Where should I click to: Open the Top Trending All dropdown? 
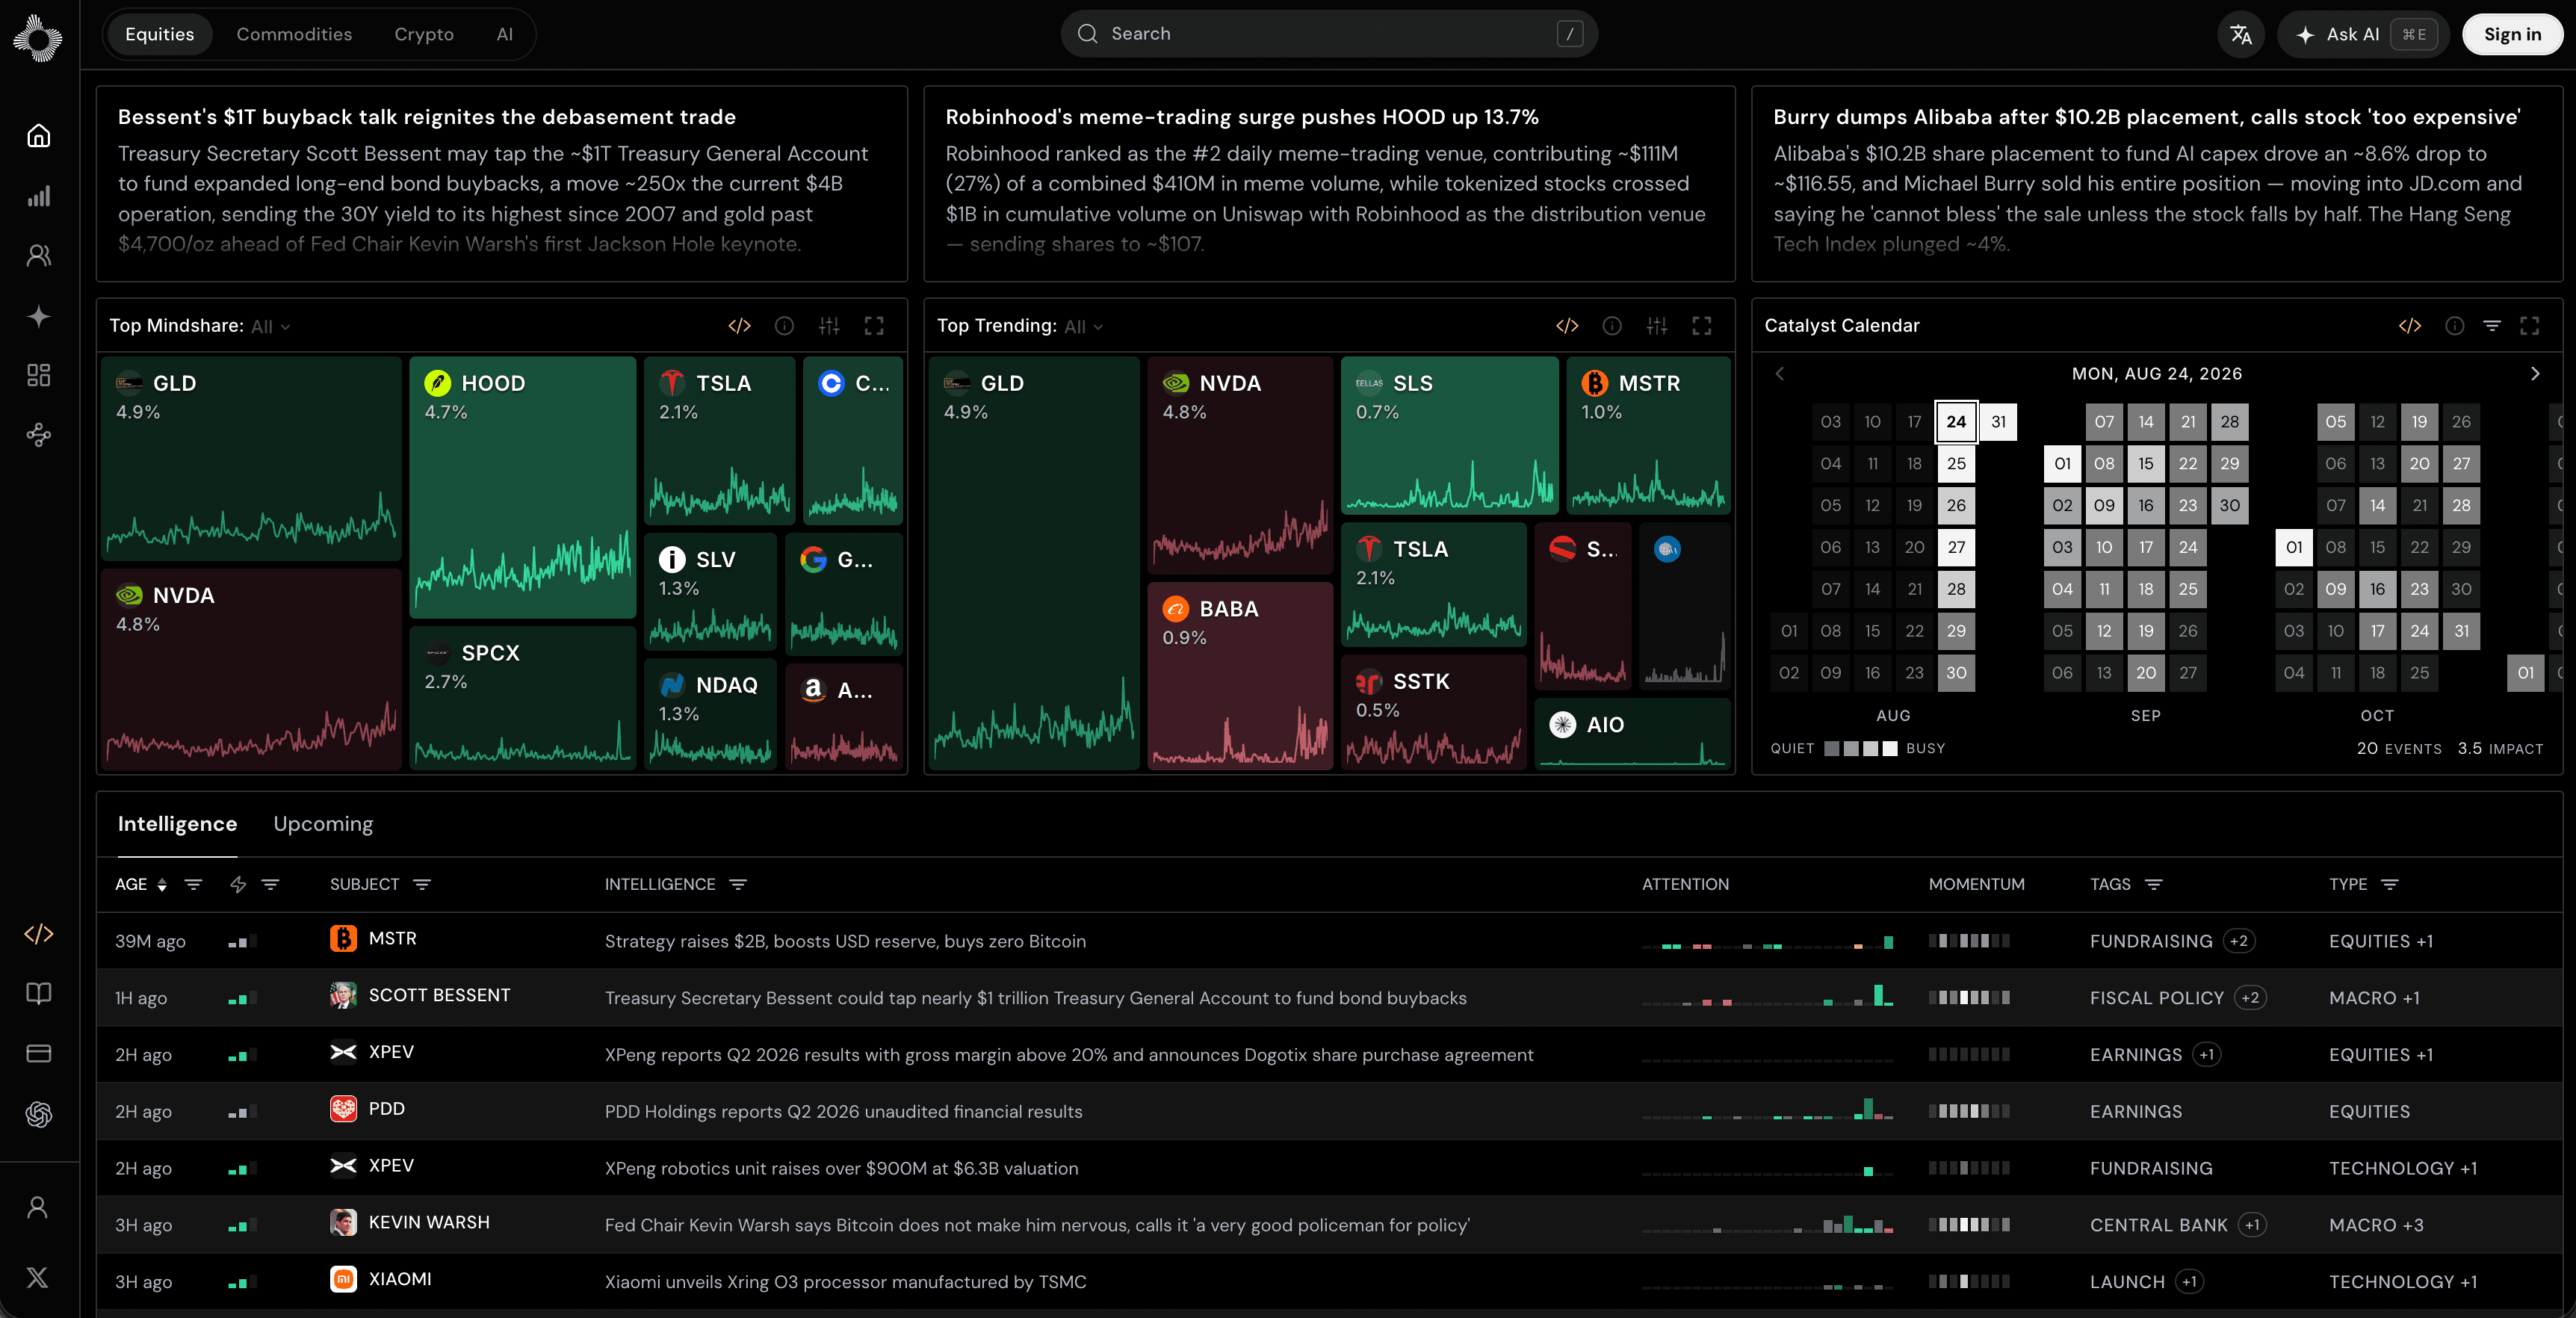click(x=1084, y=327)
